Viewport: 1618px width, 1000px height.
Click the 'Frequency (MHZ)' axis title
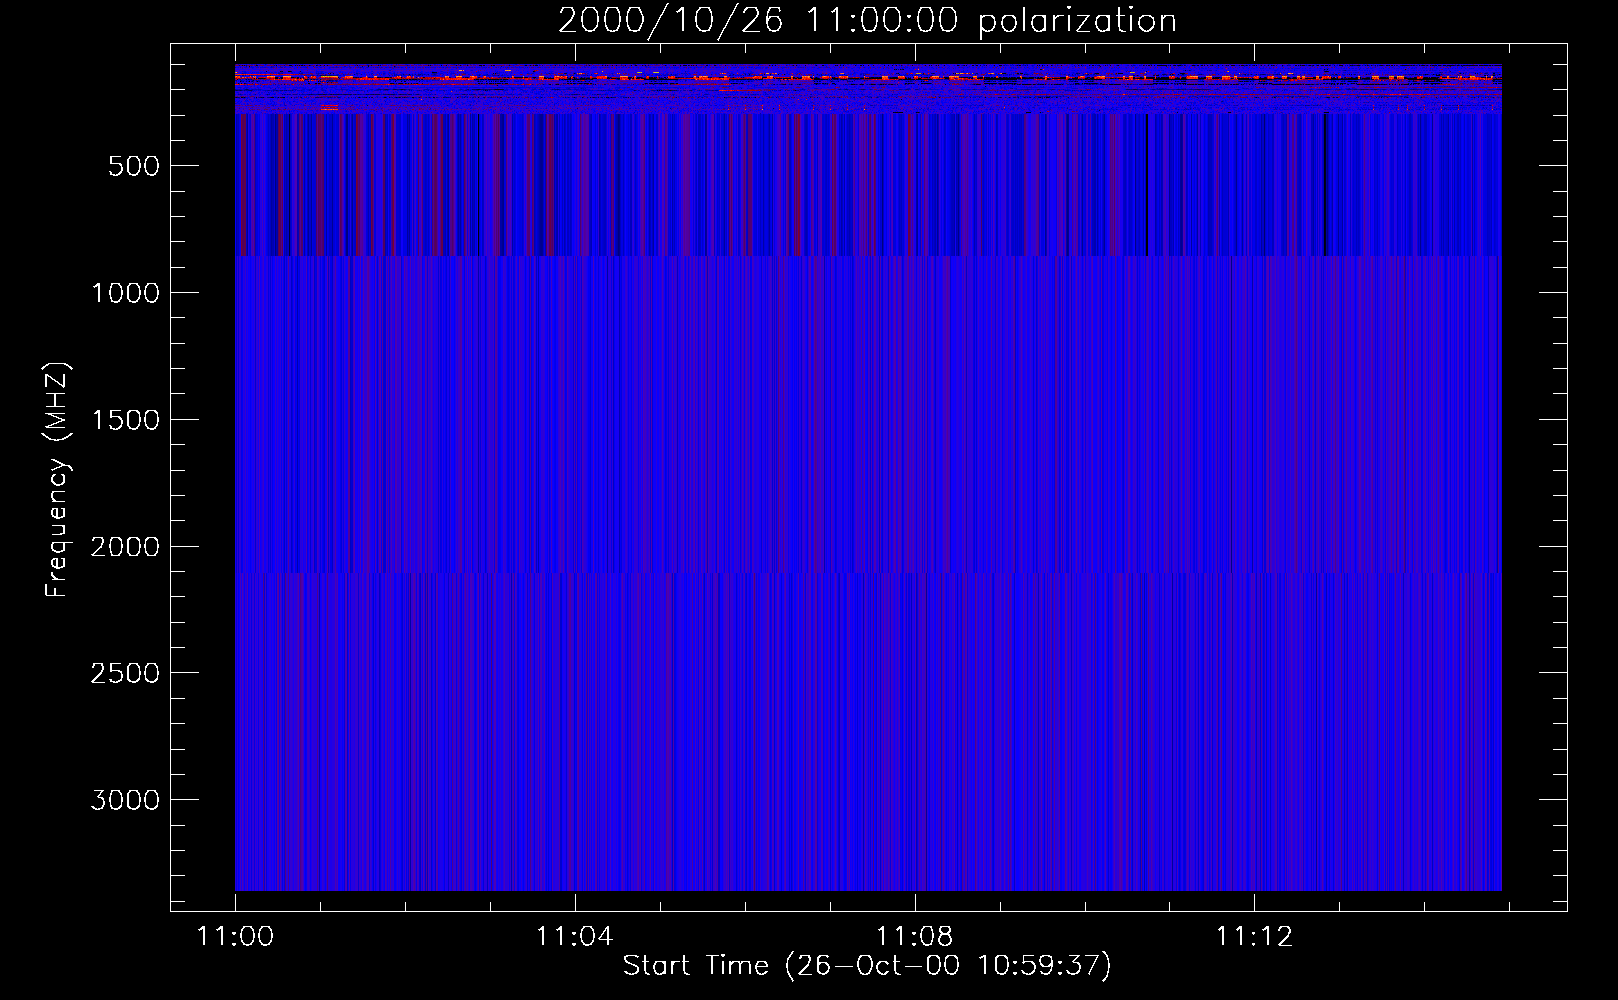tap(57, 479)
